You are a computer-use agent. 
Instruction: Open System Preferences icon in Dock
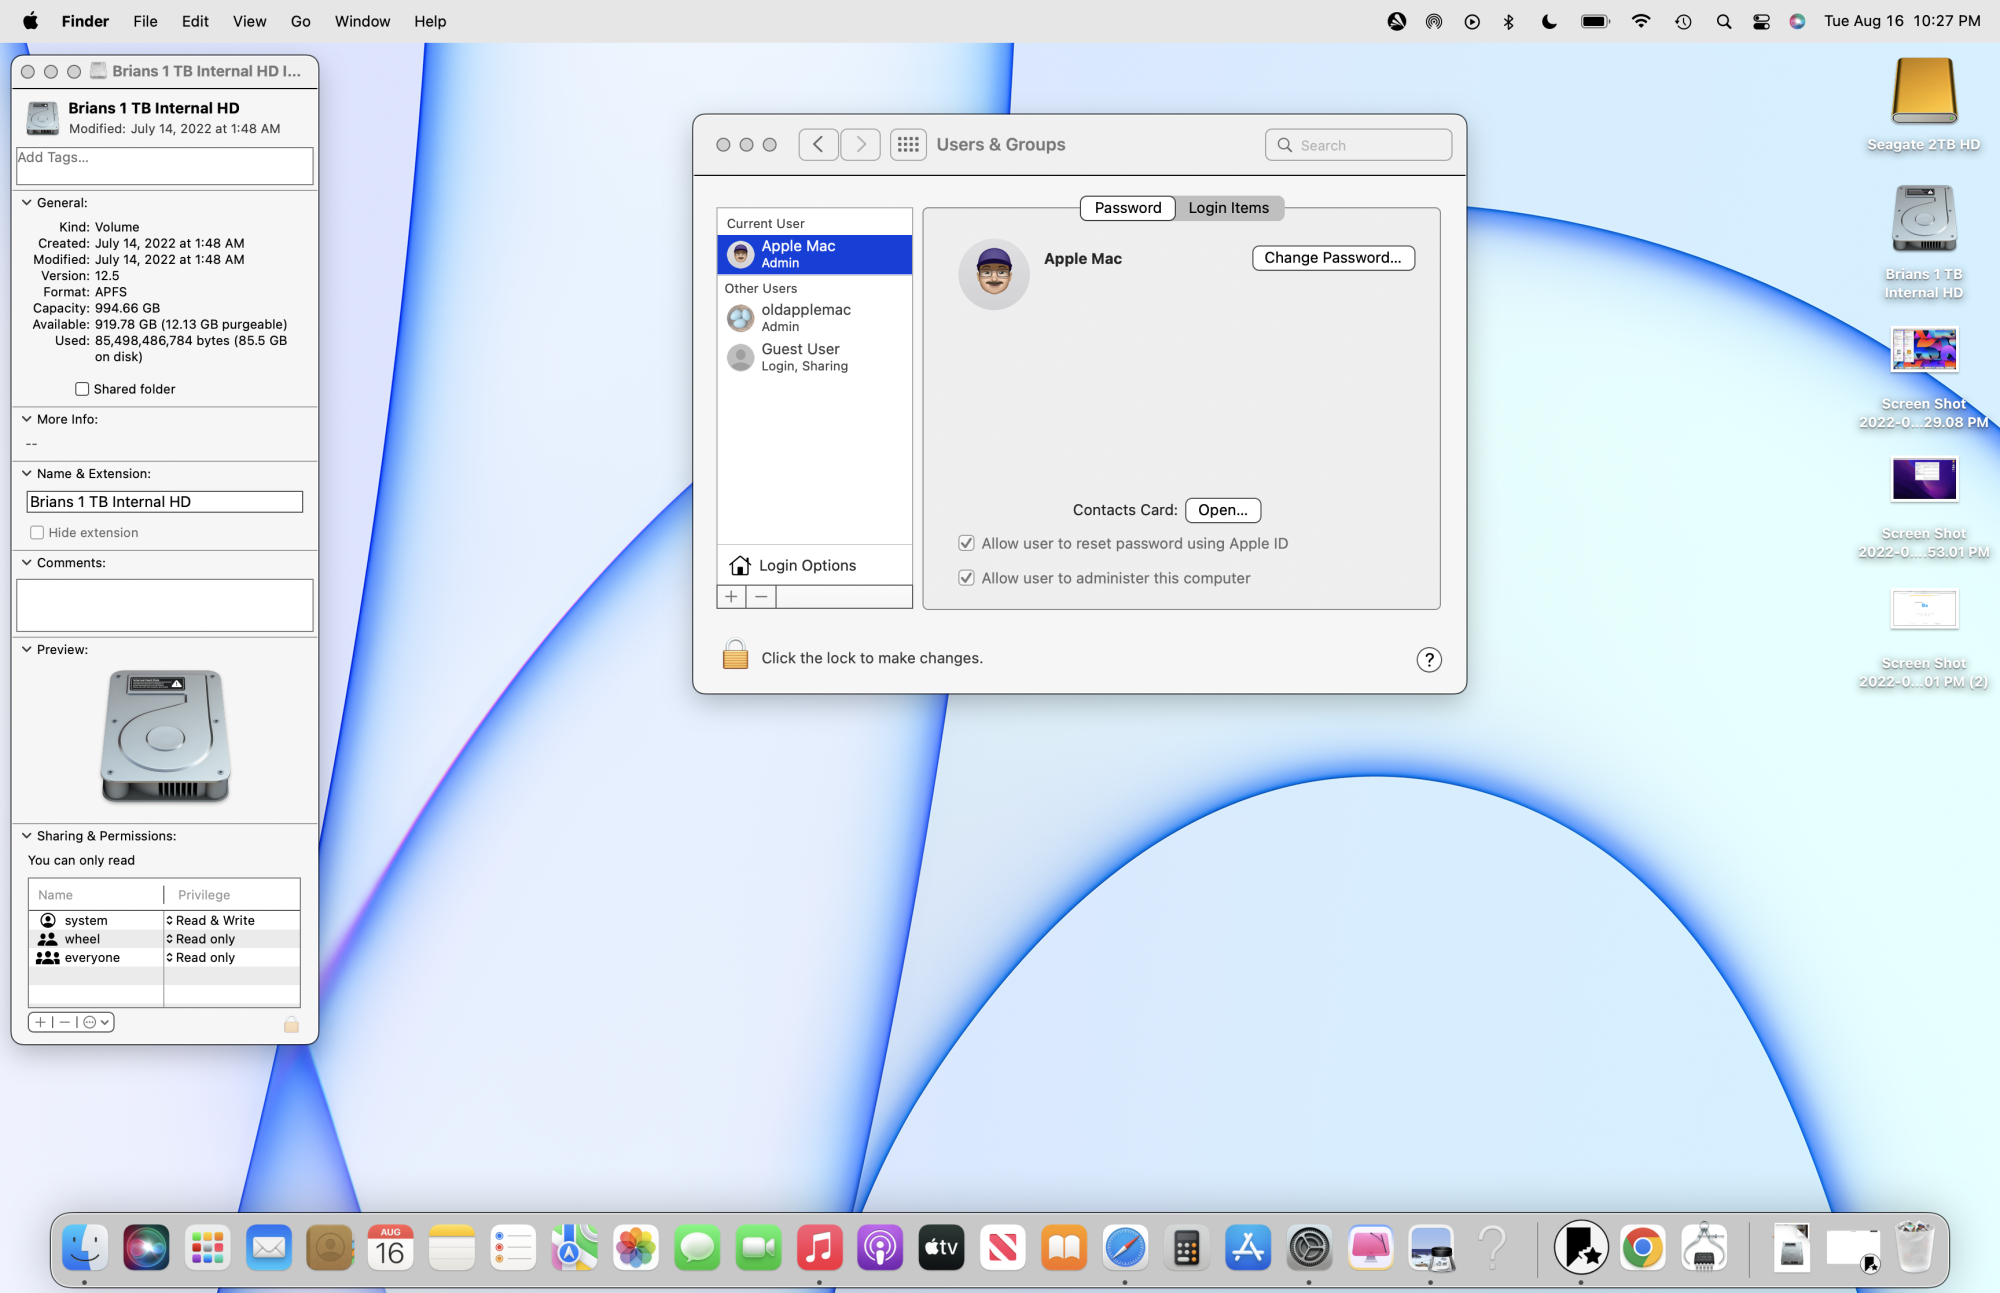coord(1309,1249)
